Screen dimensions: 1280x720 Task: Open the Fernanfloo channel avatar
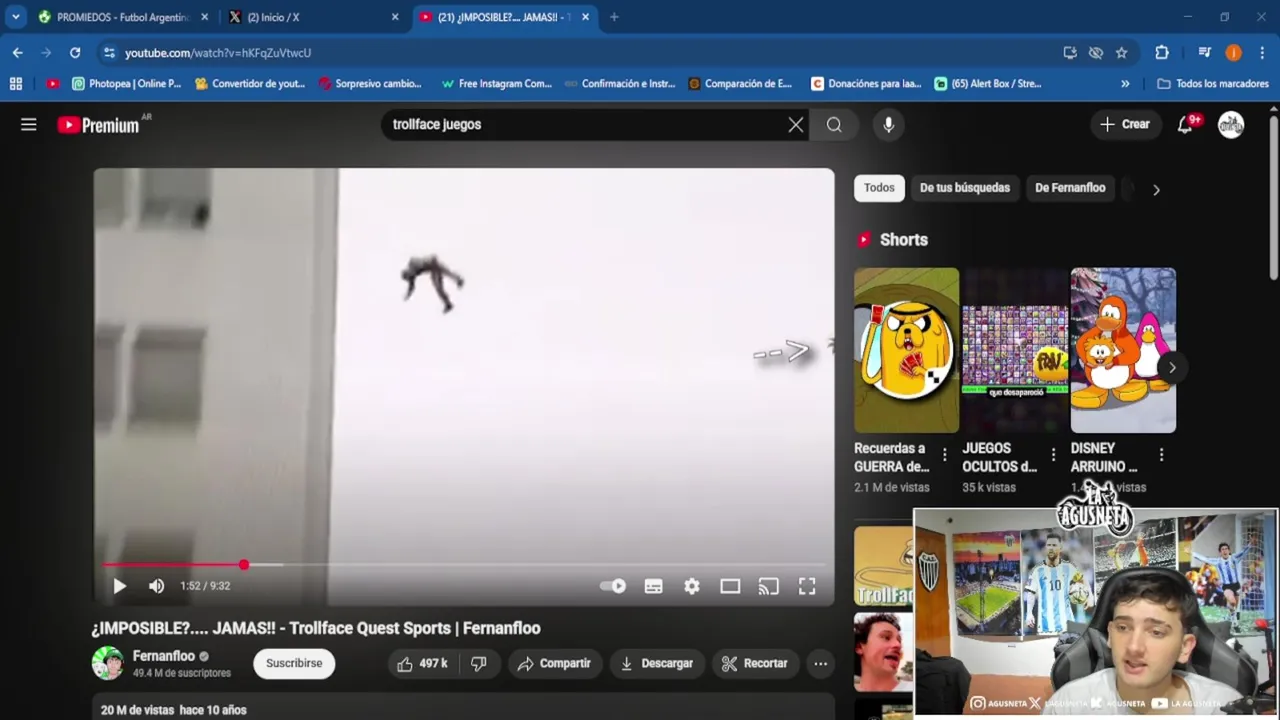[x=108, y=663]
